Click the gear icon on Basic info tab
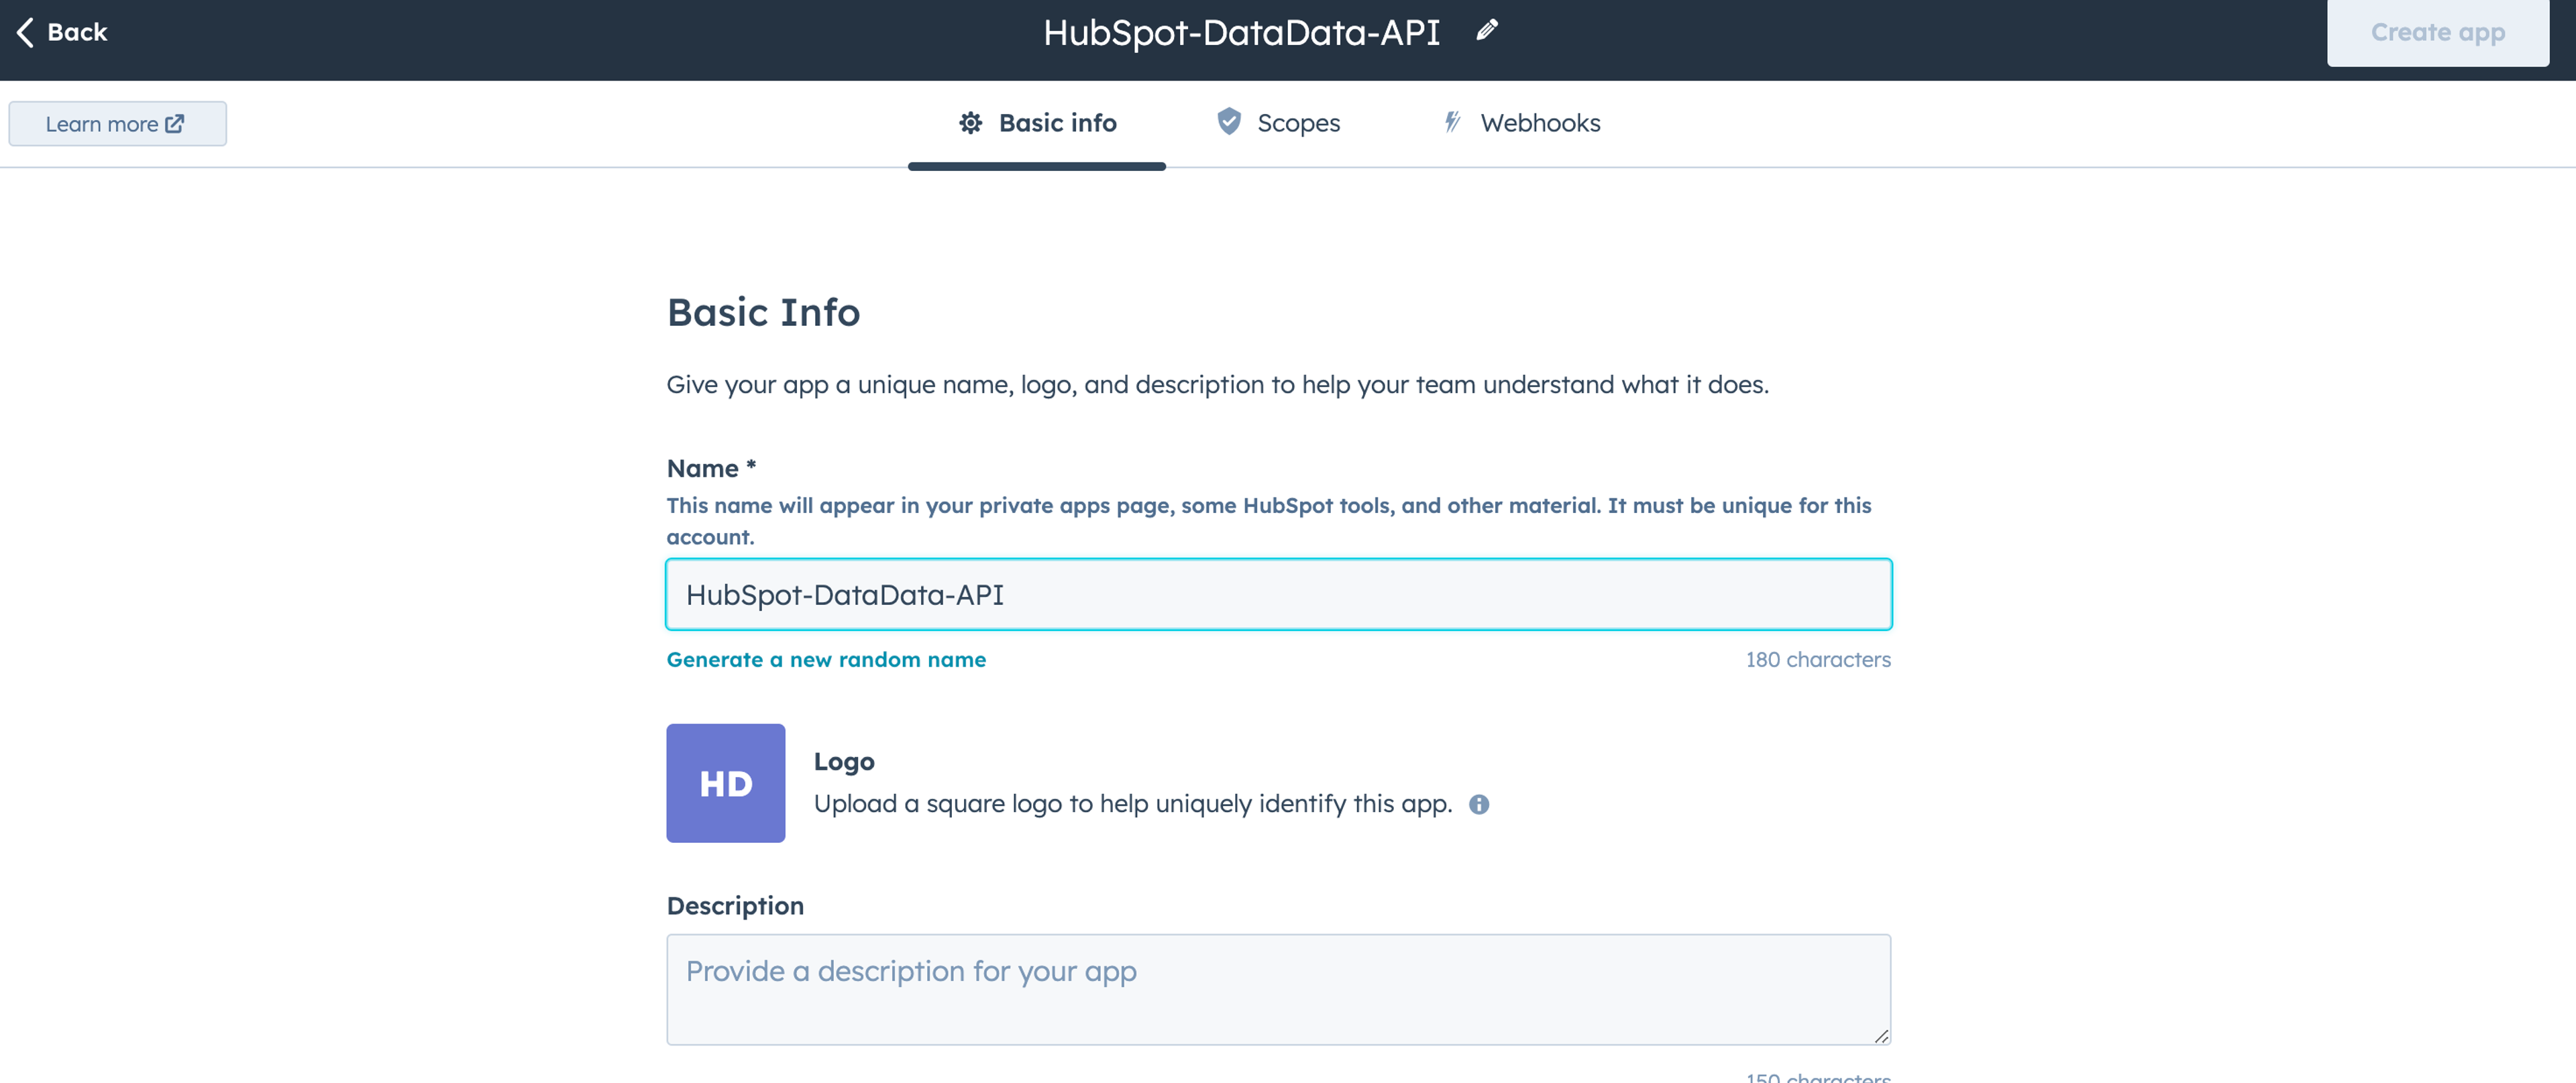 pos(970,123)
